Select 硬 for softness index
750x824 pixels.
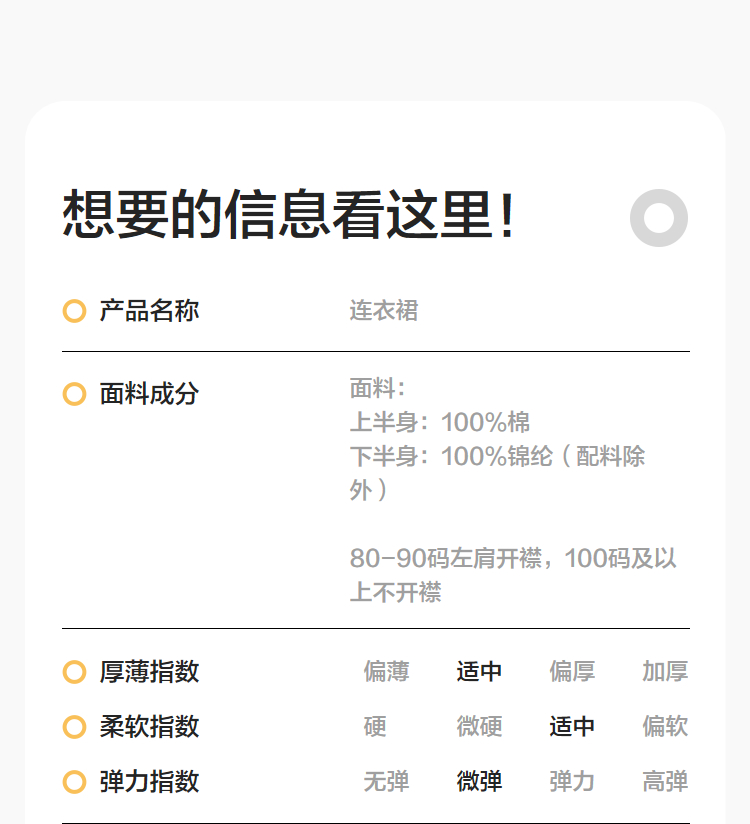(375, 727)
